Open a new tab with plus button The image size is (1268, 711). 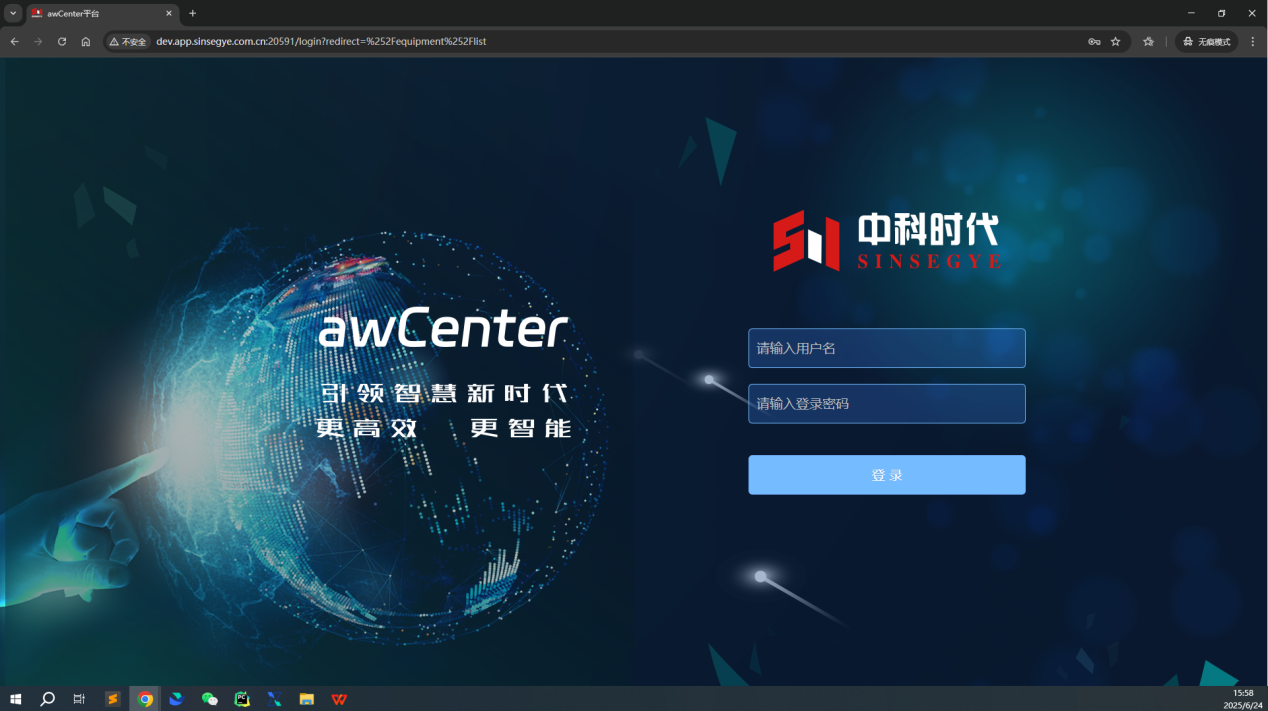(193, 13)
